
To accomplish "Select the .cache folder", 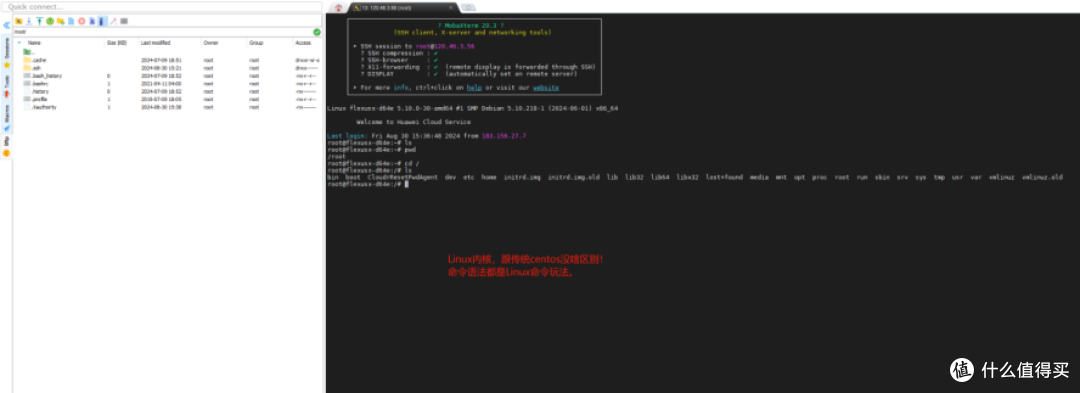I will [34, 60].
